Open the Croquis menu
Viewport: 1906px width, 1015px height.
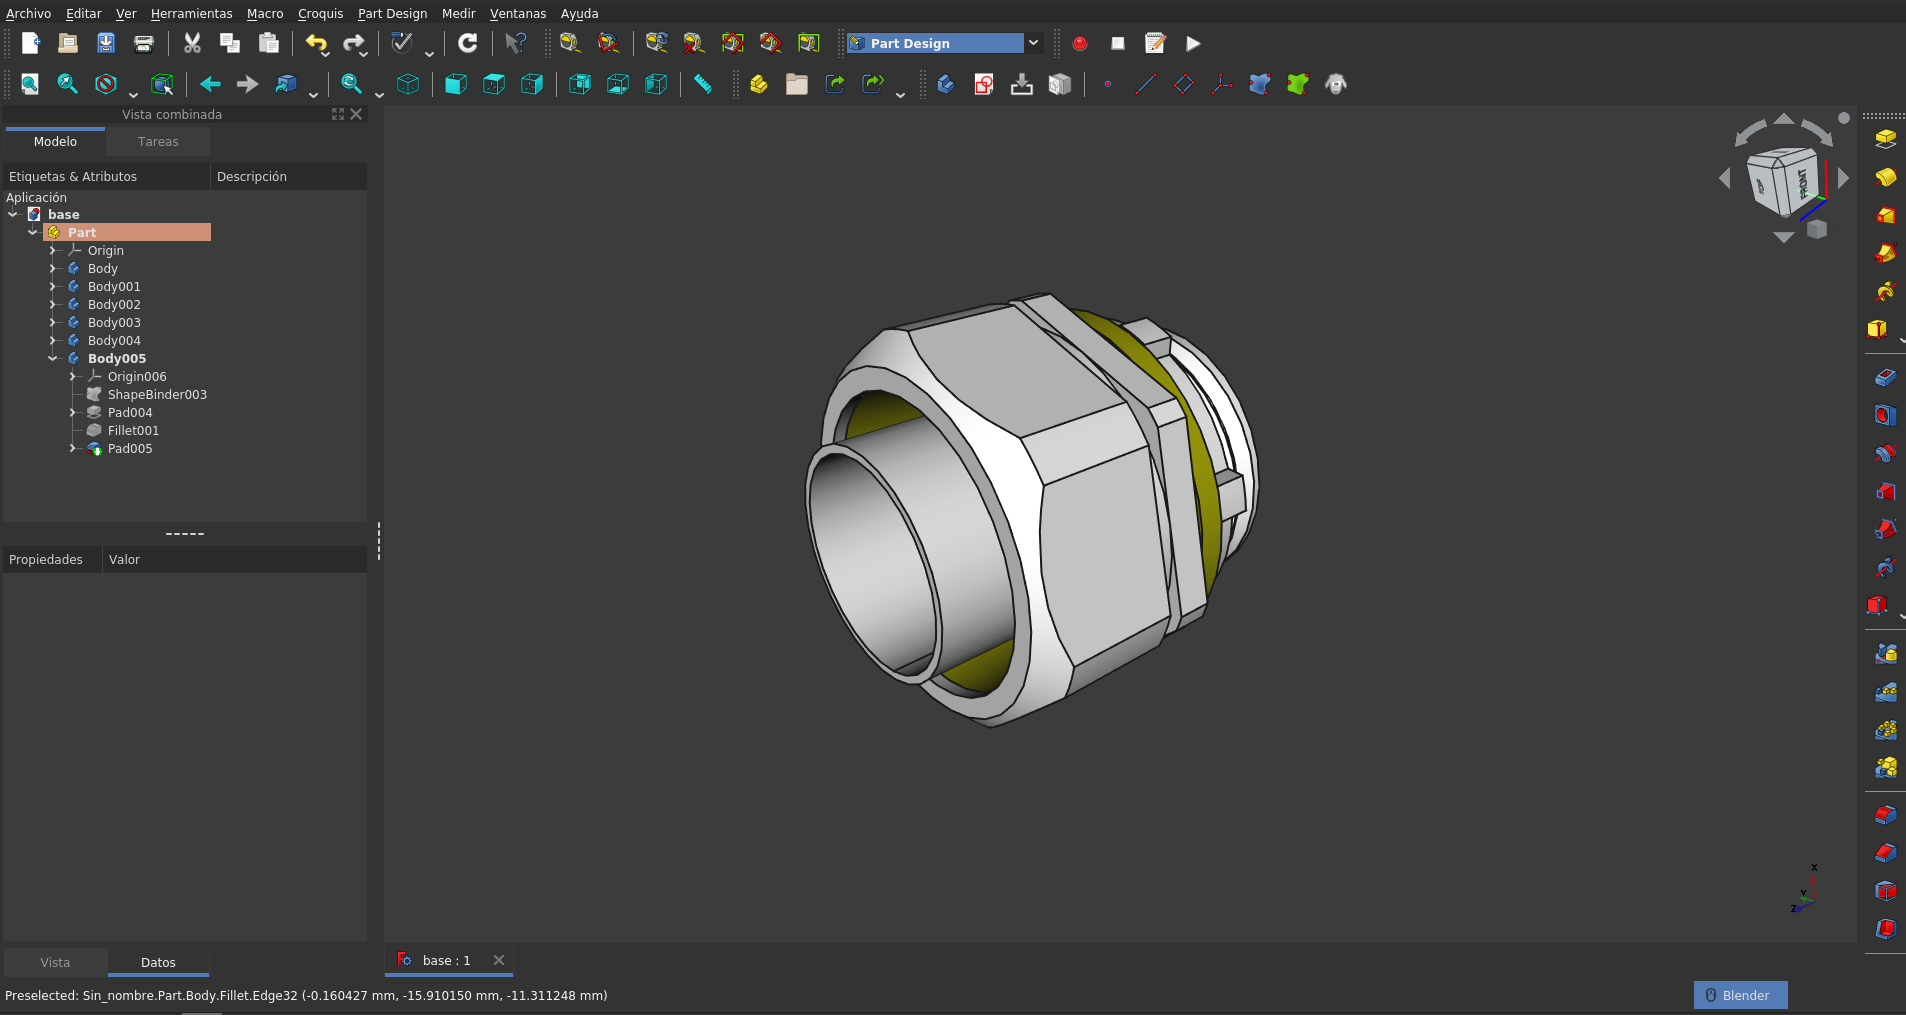320,13
